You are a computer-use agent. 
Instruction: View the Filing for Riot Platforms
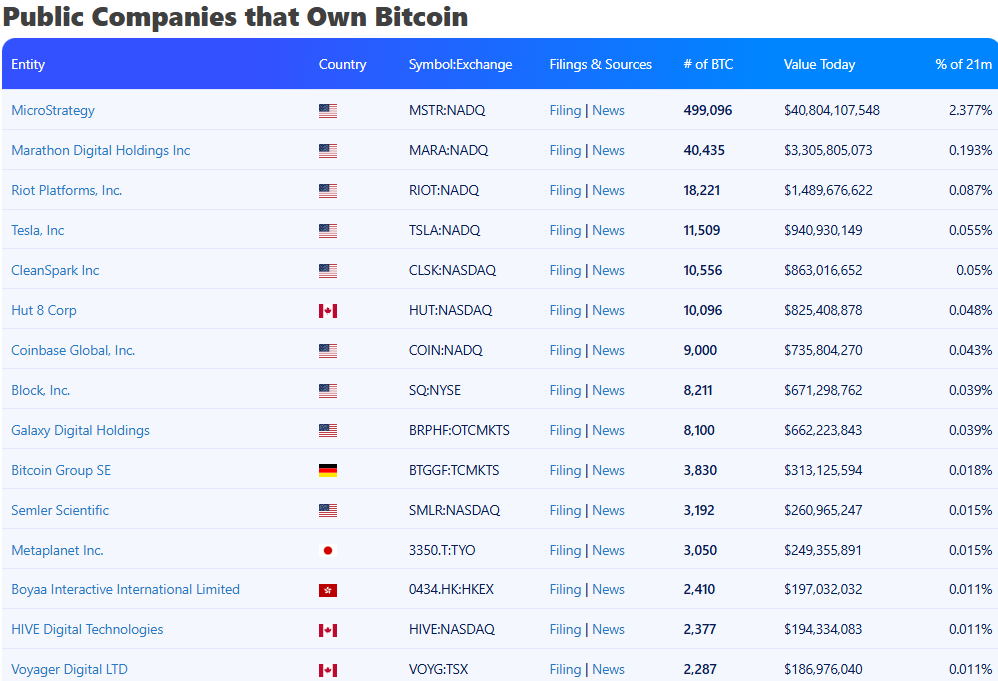(x=565, y=190)
